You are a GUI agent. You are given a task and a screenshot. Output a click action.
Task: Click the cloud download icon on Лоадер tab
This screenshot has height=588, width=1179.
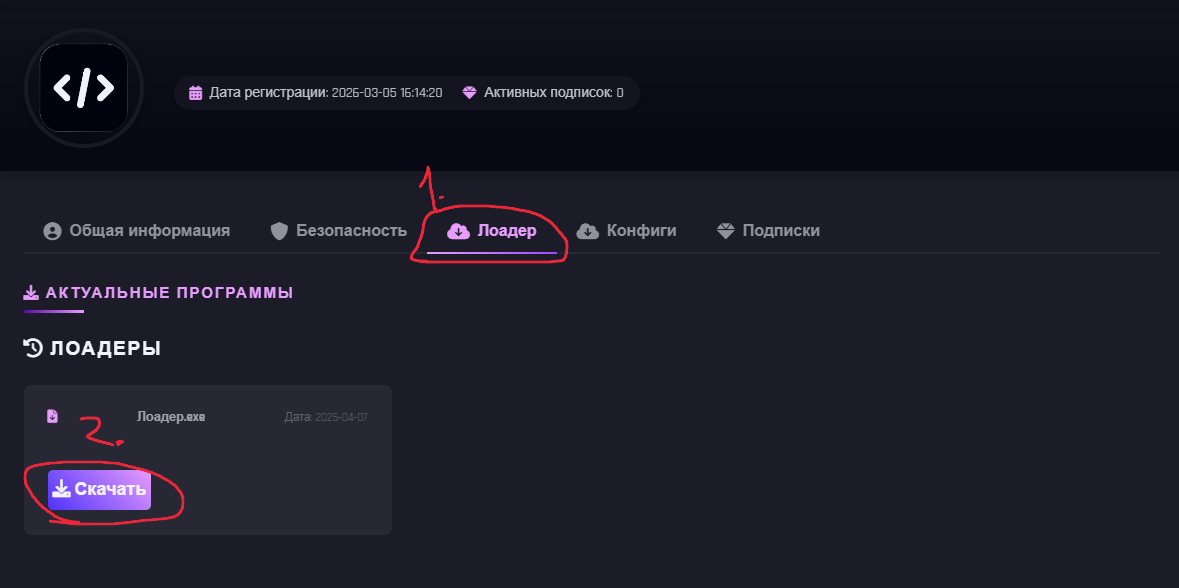click(458, 231)
